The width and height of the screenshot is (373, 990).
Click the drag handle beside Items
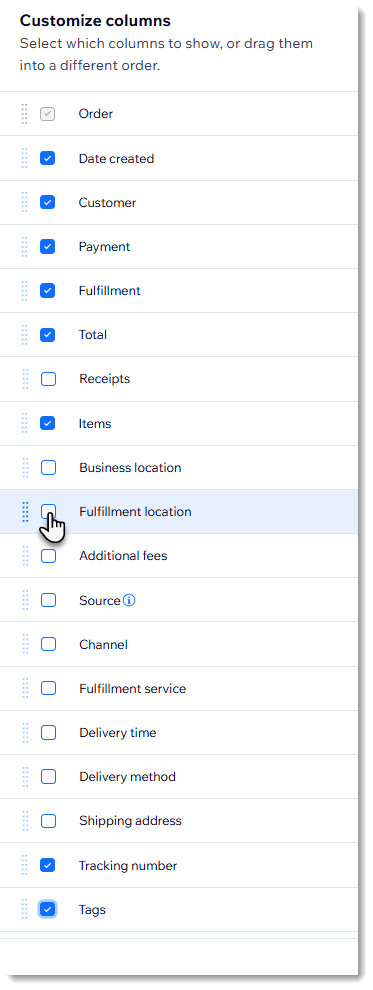(25, 423)
